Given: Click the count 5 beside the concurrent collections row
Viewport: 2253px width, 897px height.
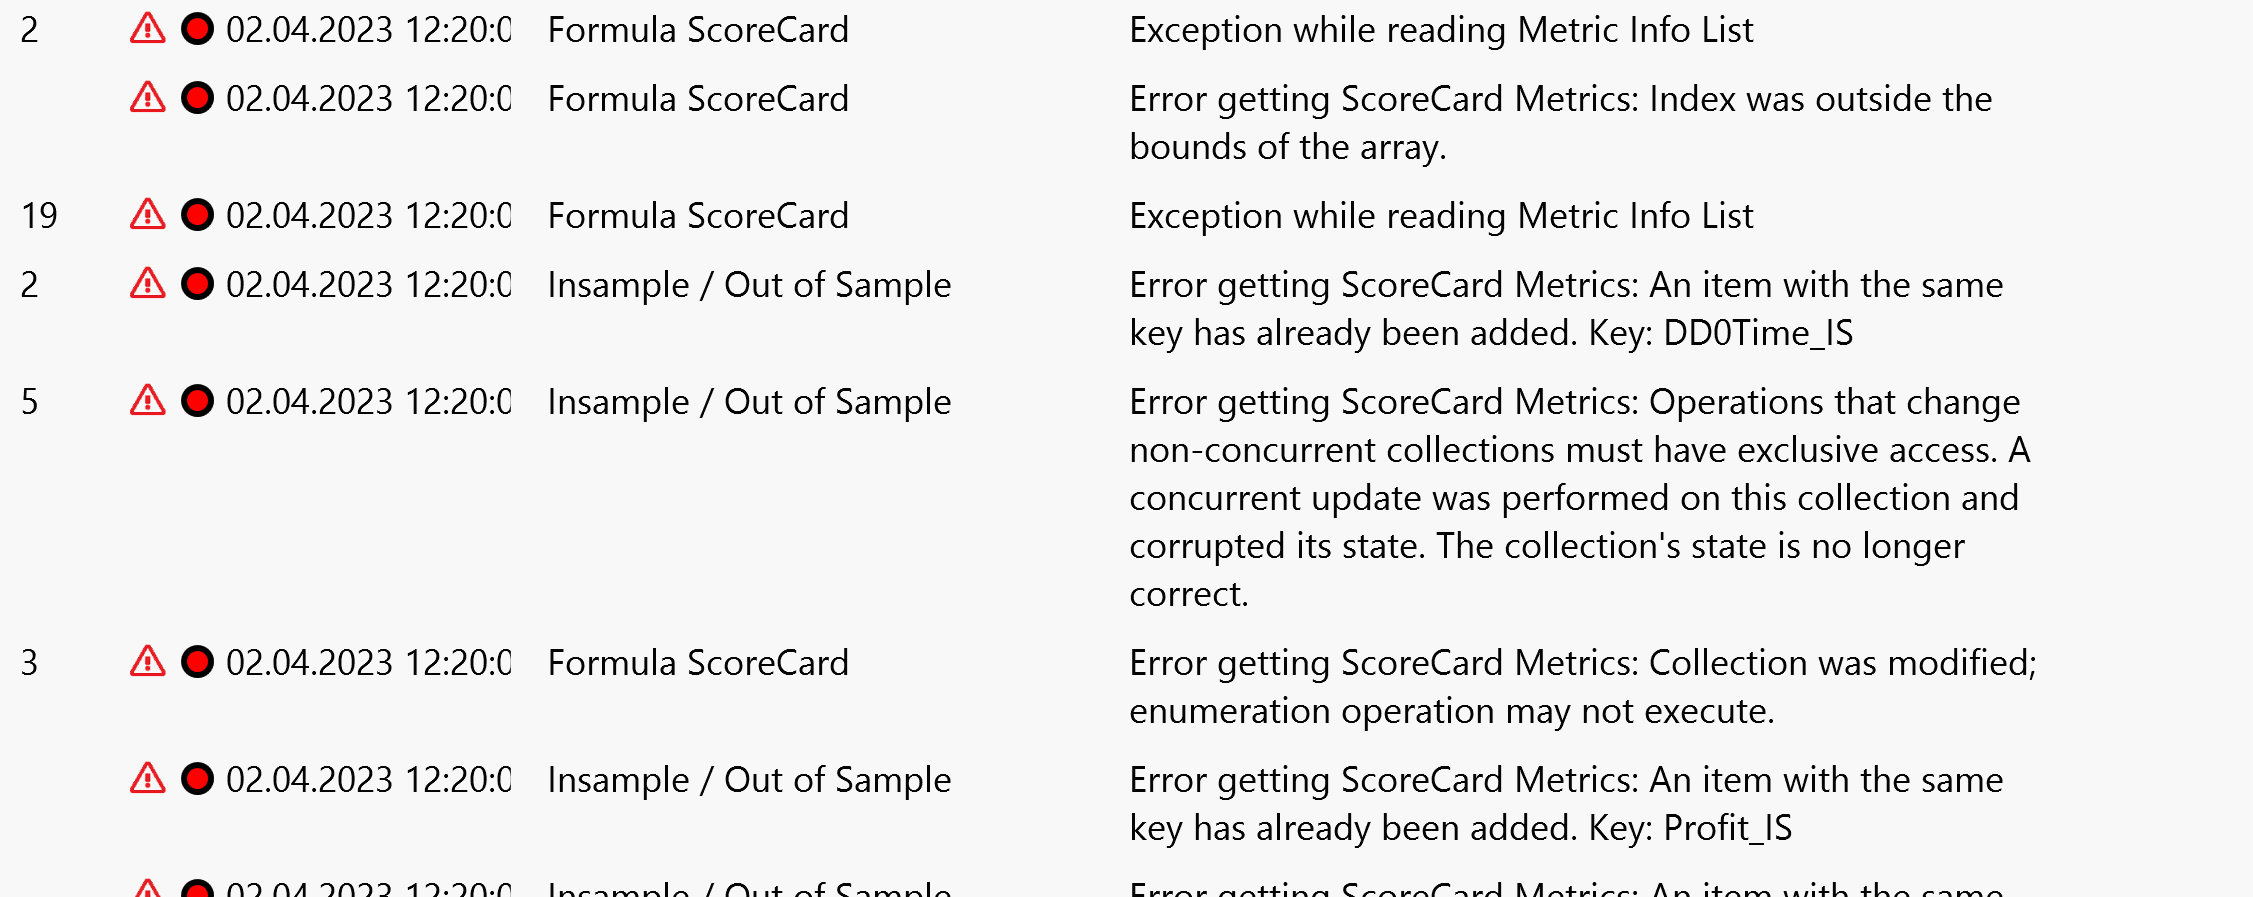Looking at the screenshot, I should click(28, 401).
